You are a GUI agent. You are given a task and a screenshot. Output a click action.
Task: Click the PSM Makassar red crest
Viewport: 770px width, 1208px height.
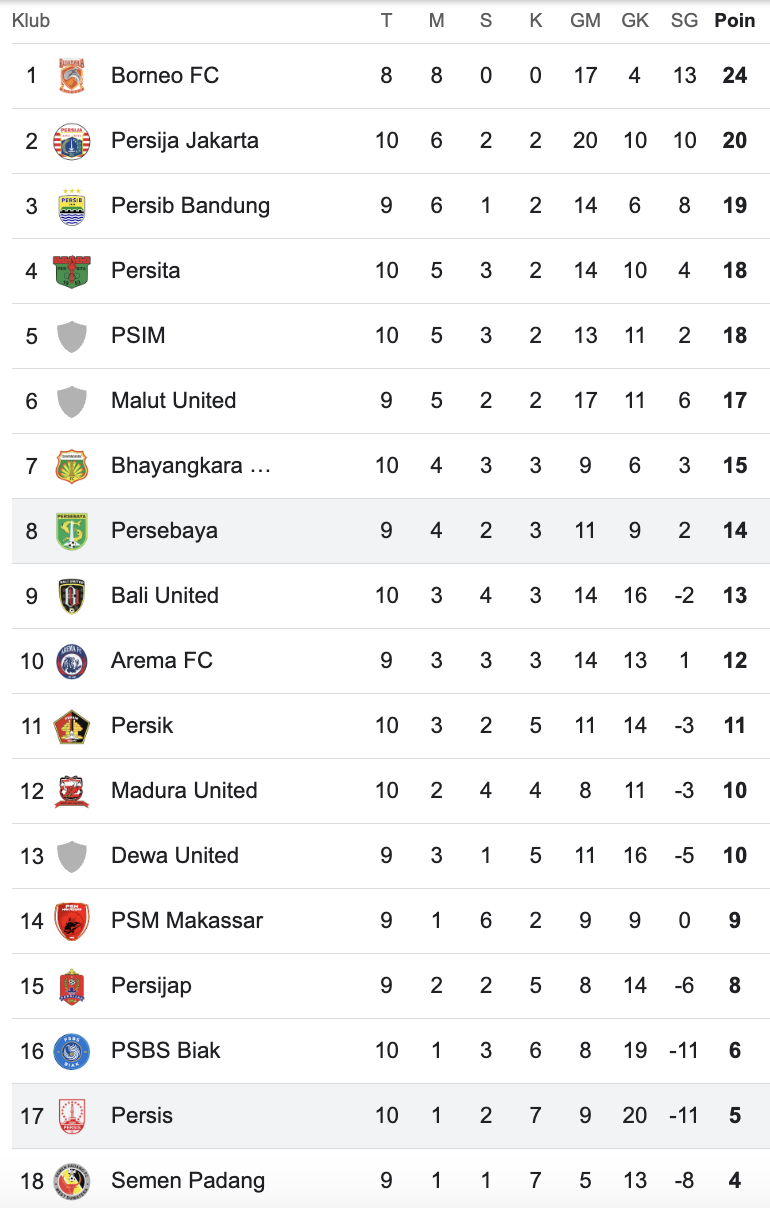[x=71, y=921]
